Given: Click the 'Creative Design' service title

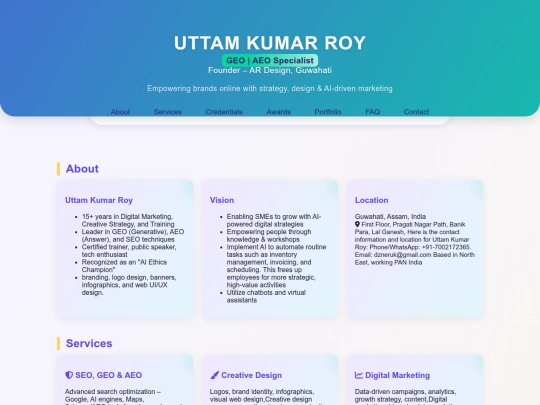Looking at the screenshot, I should click(x=251, y=375).
